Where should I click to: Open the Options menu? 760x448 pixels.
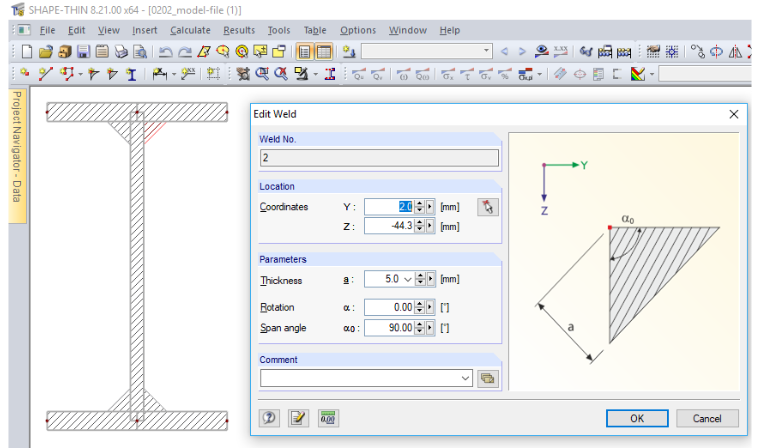pos(358,30)
